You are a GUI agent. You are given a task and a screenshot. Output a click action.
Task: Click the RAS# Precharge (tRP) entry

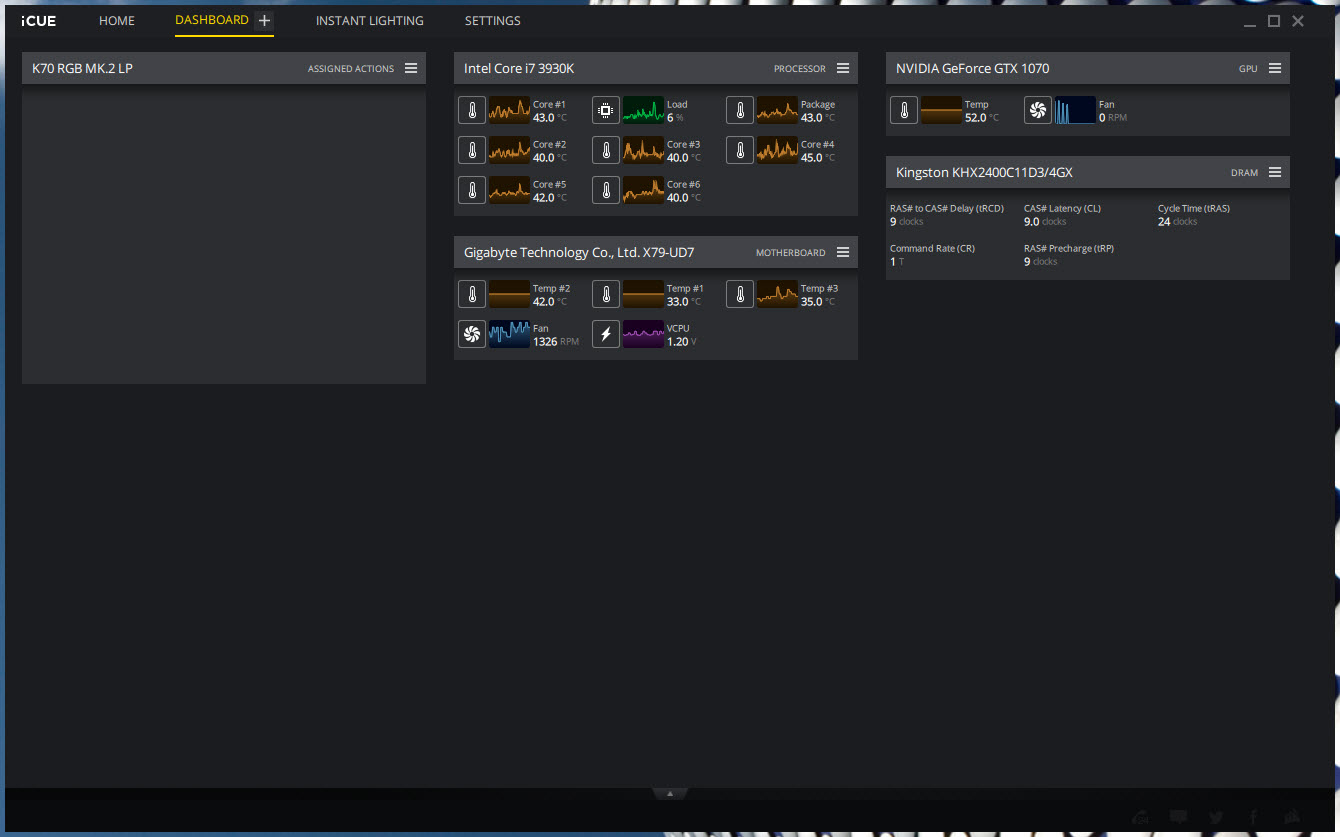coord(1069,255)
